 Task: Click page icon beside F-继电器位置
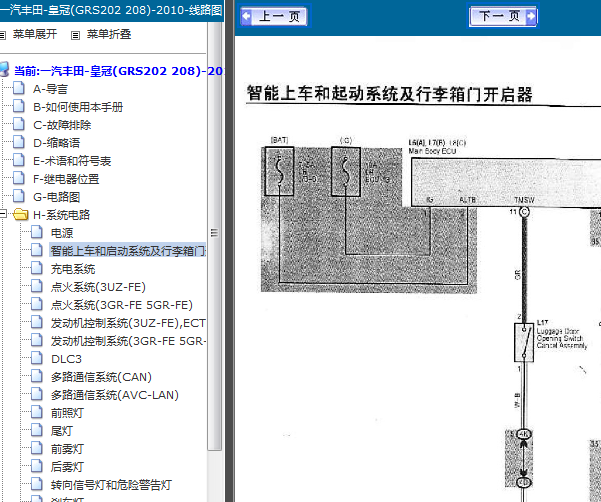(x=19, y=178)
